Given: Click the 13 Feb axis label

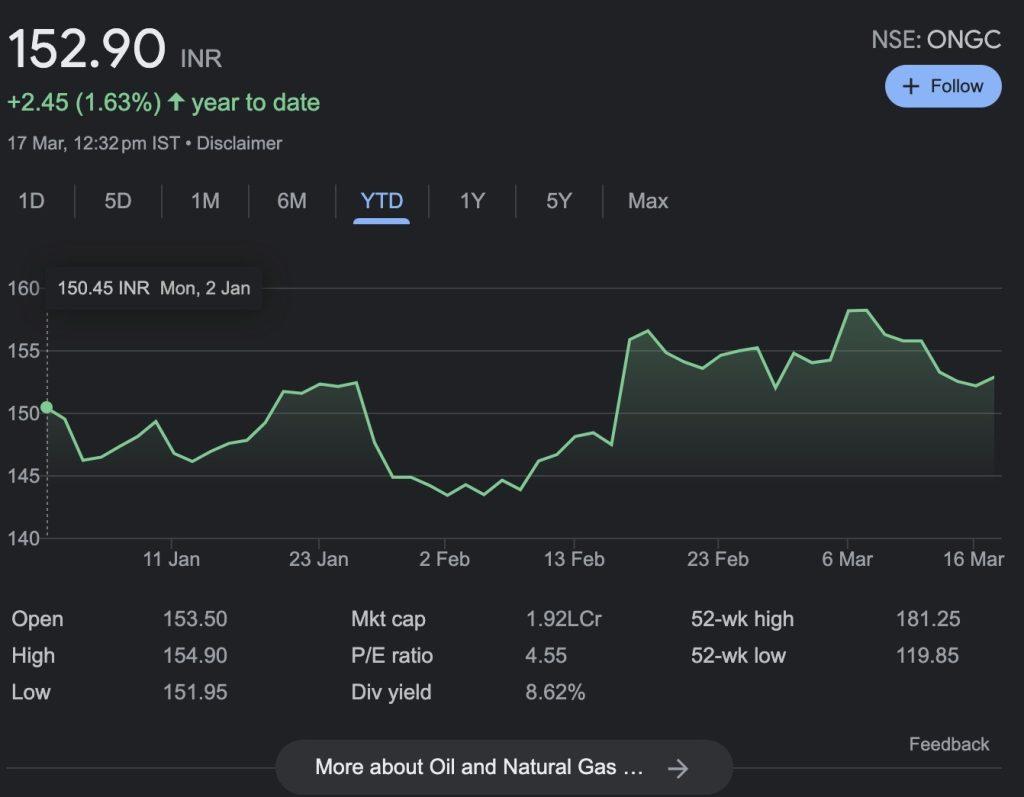Looking at the screenshot, I should [x=574, y=559].
